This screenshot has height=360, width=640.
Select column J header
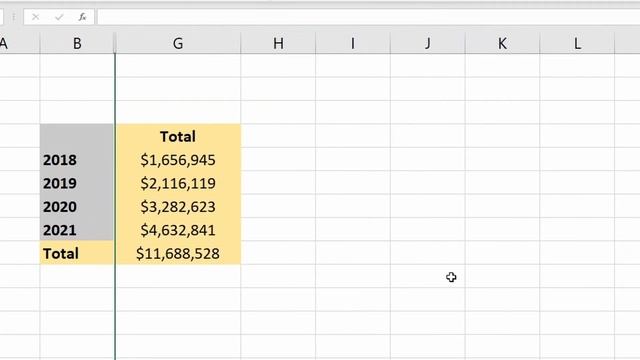click(427, 43)
